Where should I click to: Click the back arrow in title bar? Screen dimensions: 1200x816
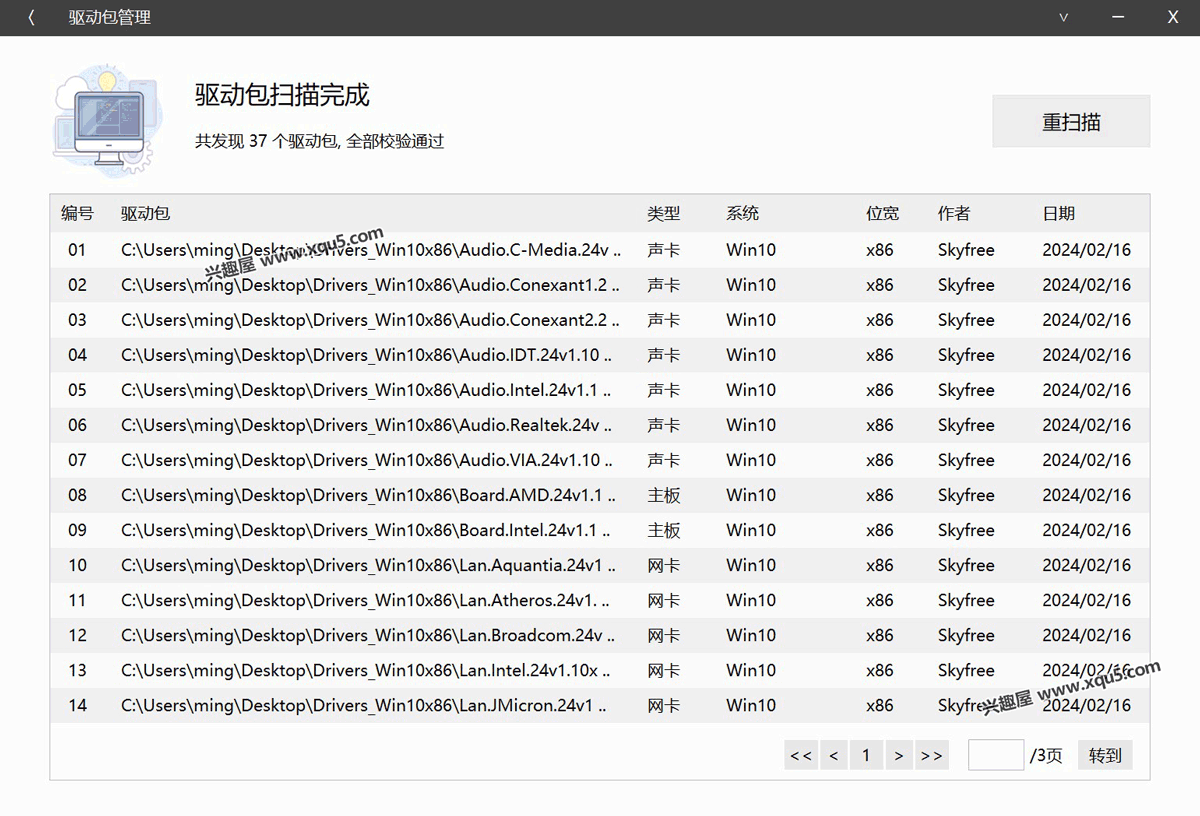(x=32, y=18)
